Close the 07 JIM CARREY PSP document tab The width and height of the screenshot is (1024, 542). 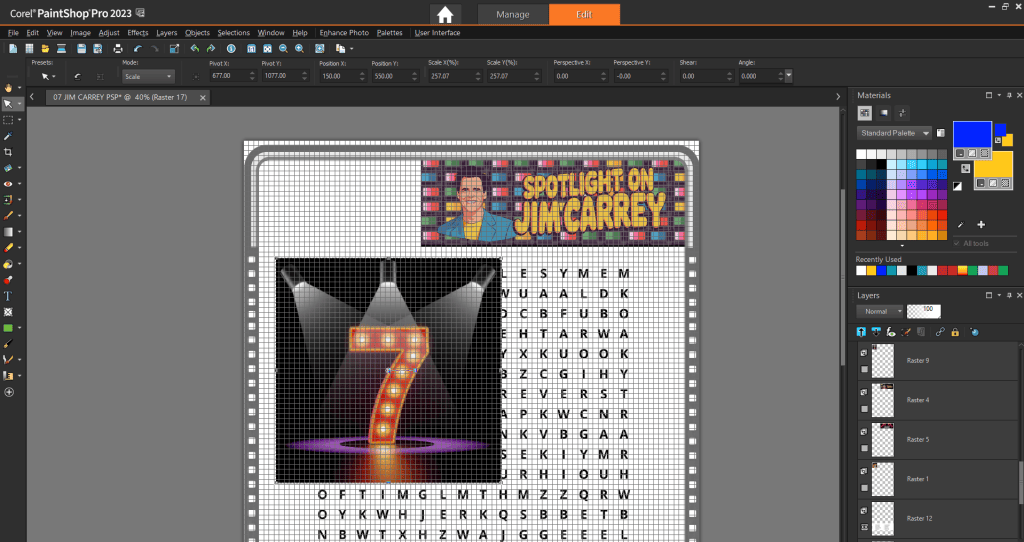pos(202,97)
